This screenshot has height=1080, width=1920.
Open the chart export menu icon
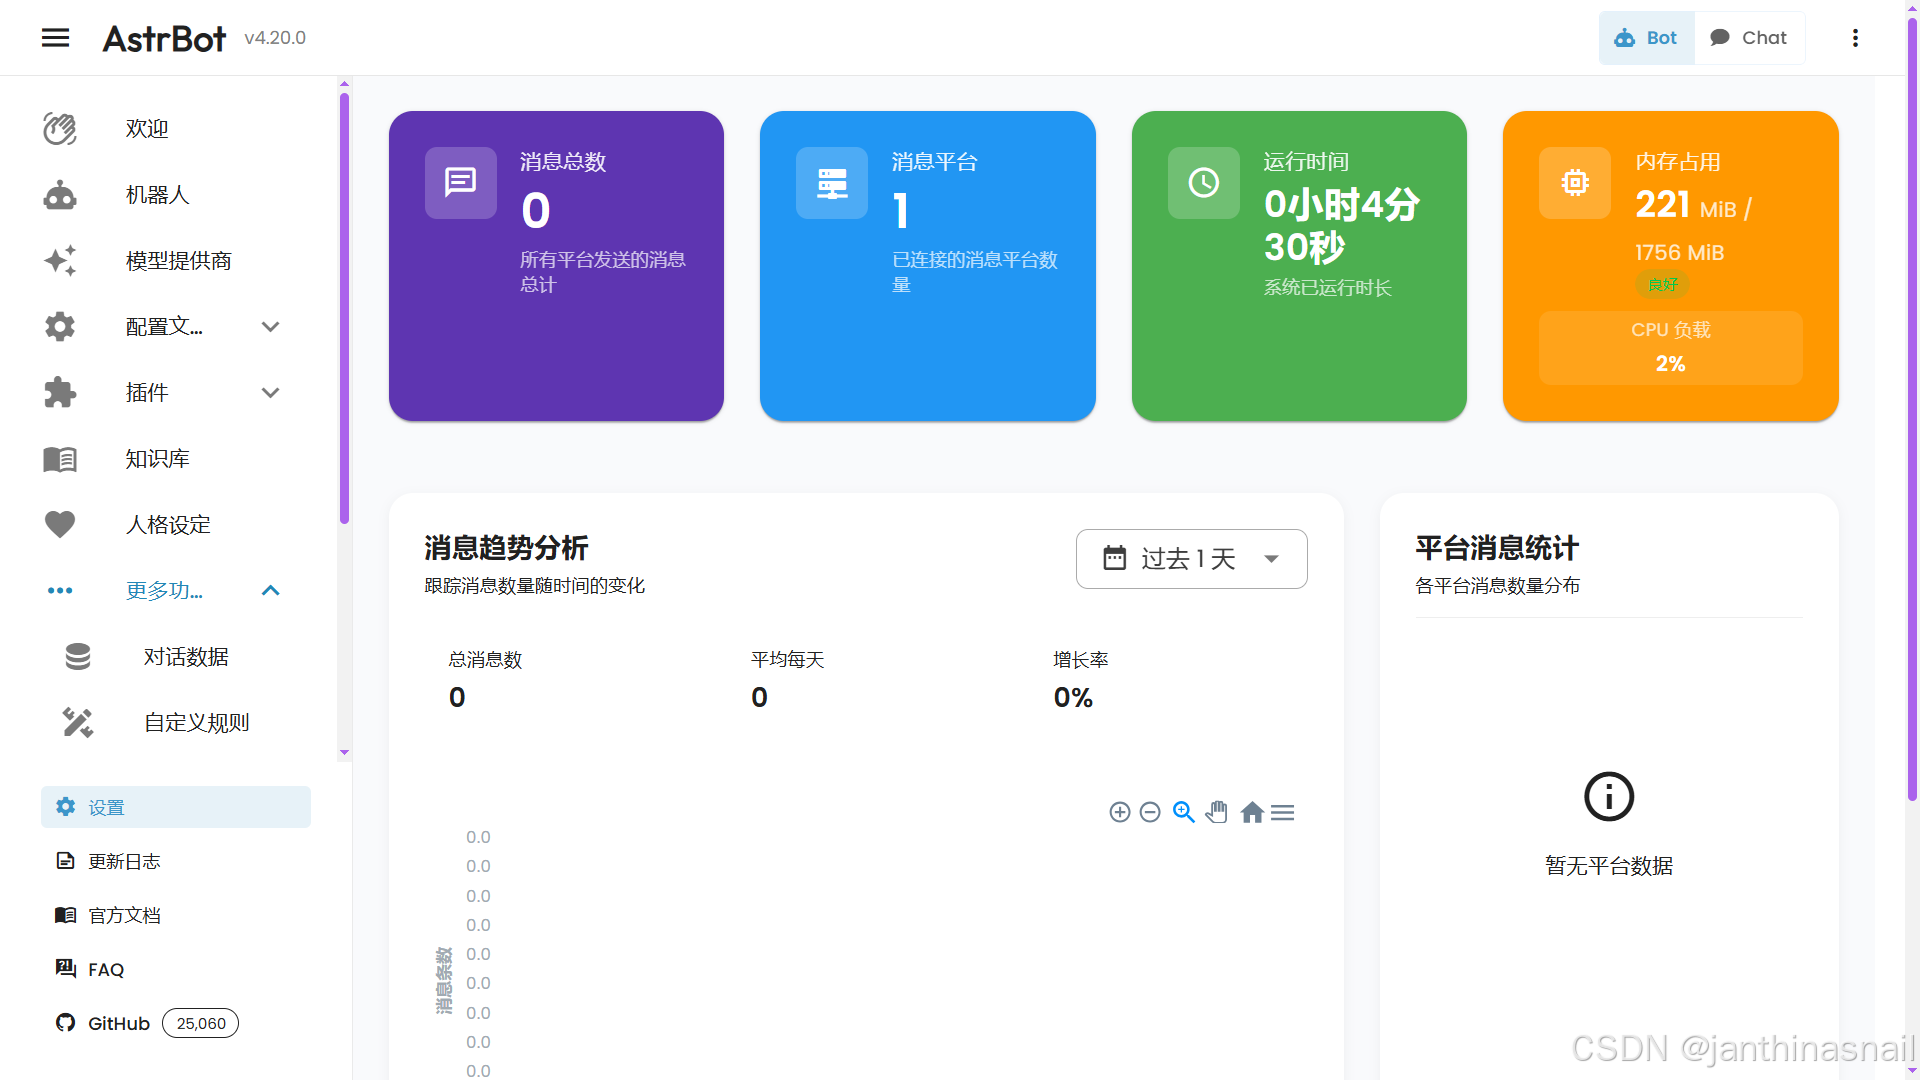click(x=1283, y=813)
